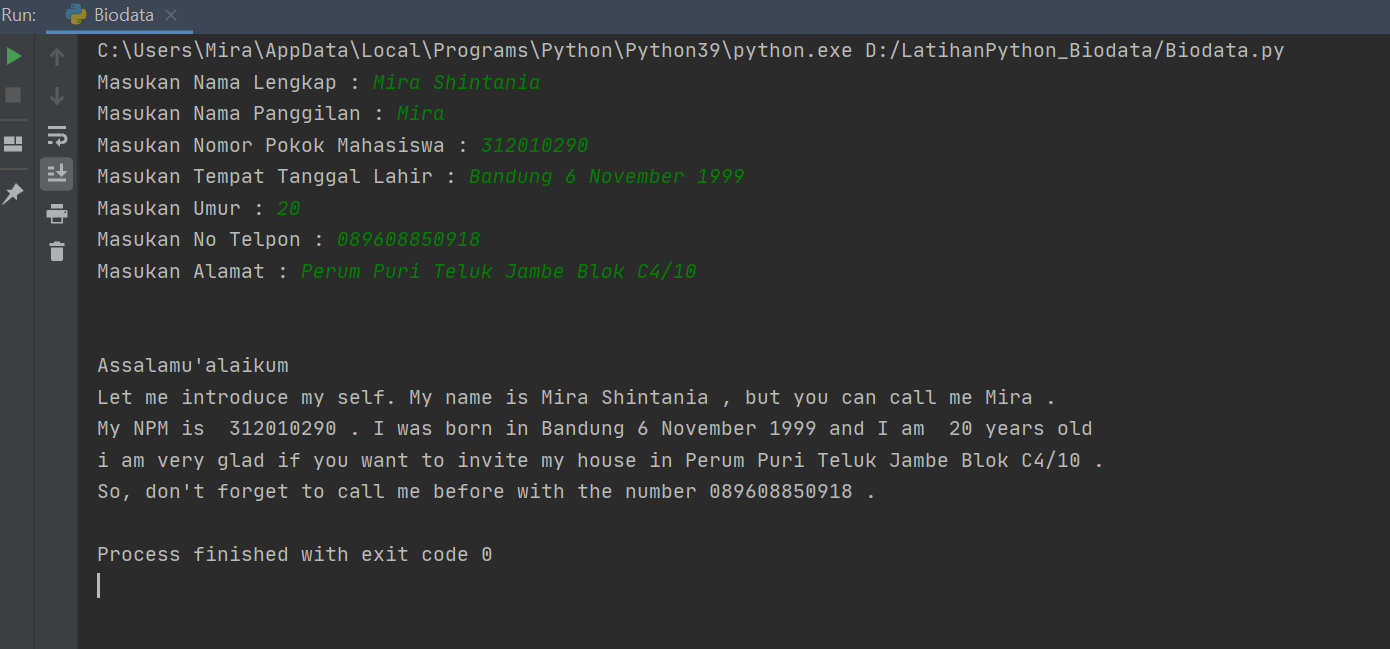Click the Stop process icon
The height and width of the screenshot is (649, 1390).
tap(14, 94)
